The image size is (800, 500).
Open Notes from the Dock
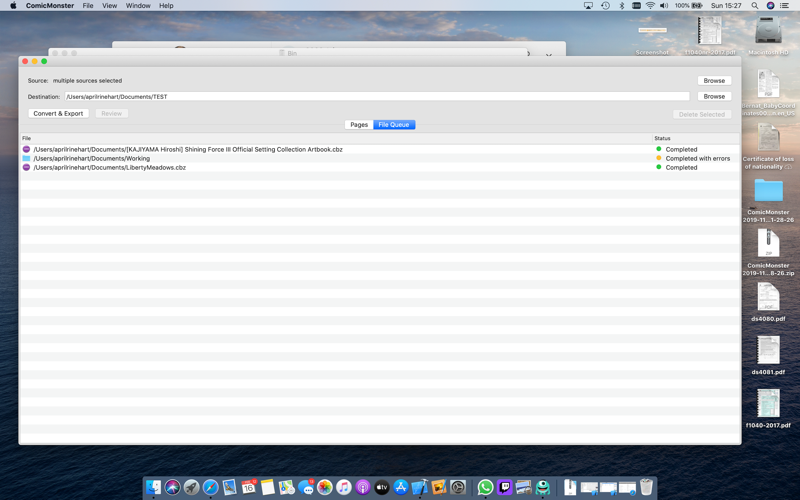[267, 487]
